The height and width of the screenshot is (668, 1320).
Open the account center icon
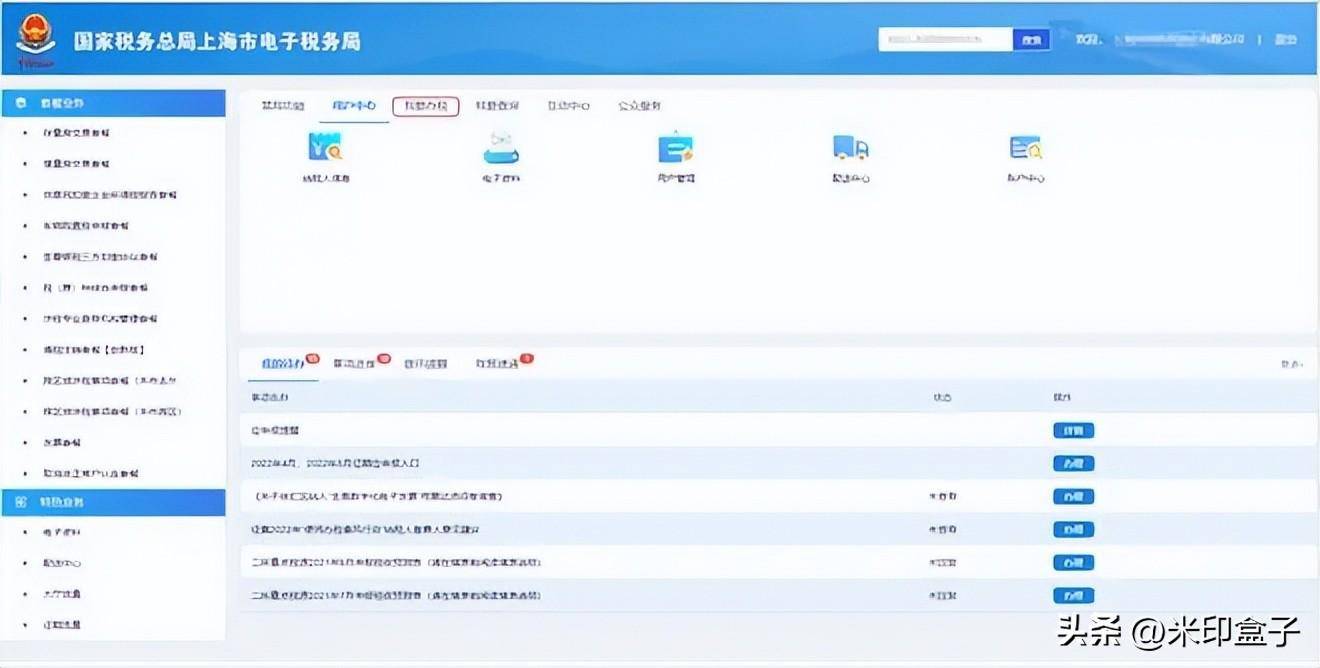[1026, 148]
